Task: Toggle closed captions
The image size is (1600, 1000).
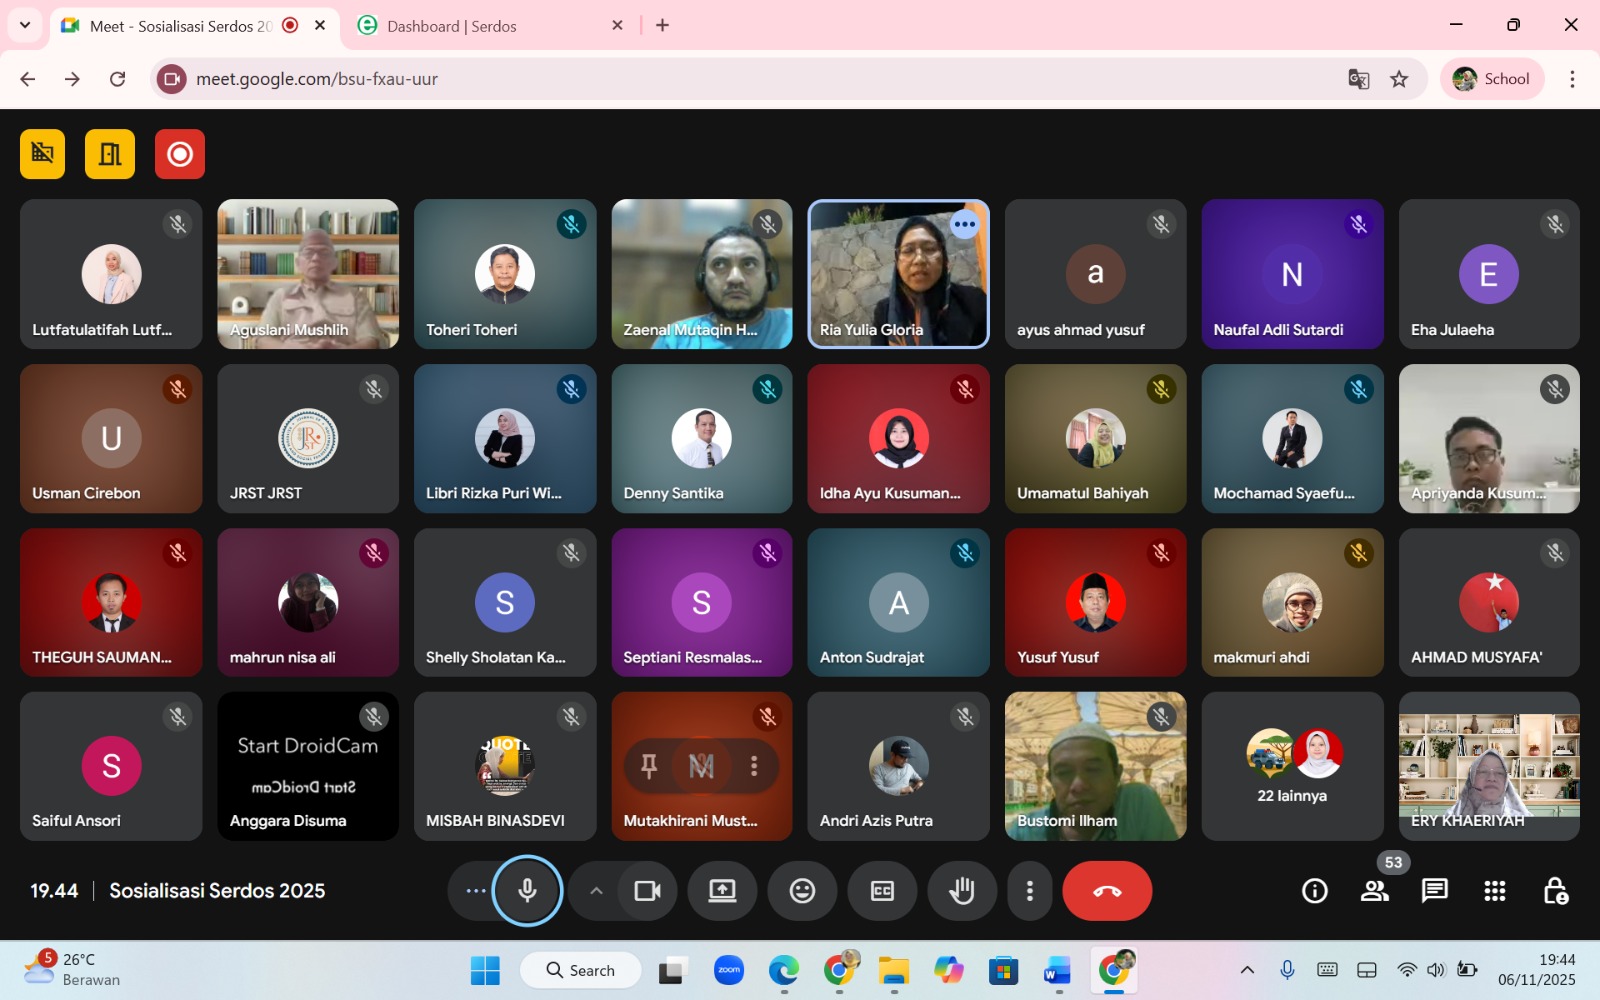Action: point(882,890)
